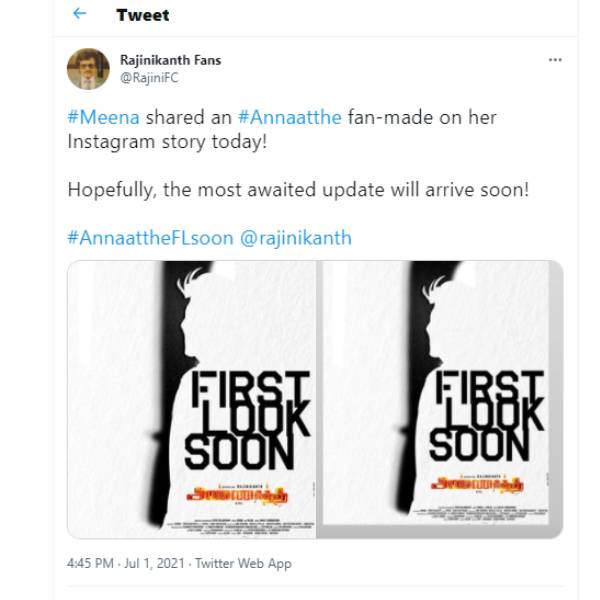Click the tweet text about Instagram story

point(282,129)
